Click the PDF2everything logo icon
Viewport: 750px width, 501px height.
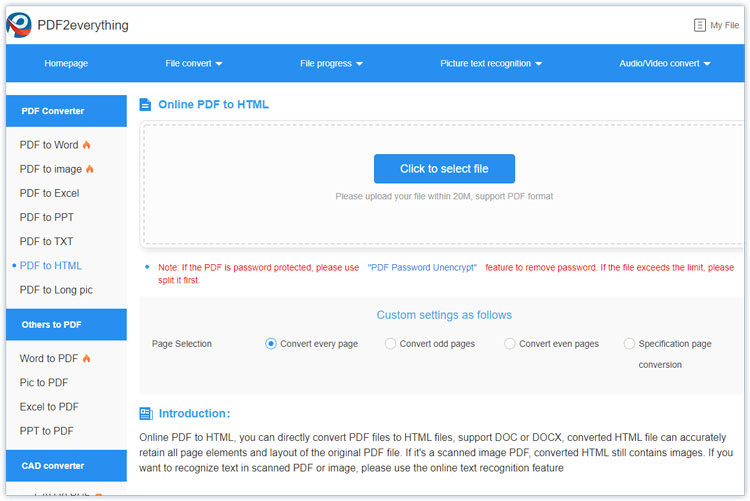click(x=19, y=25)
